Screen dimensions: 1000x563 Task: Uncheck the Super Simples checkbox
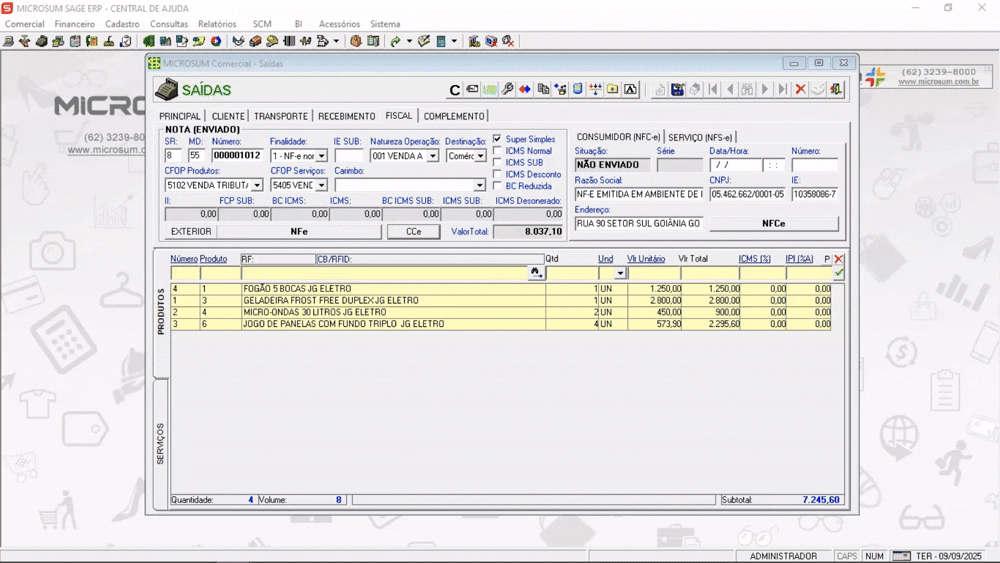[x=498, y=140]
